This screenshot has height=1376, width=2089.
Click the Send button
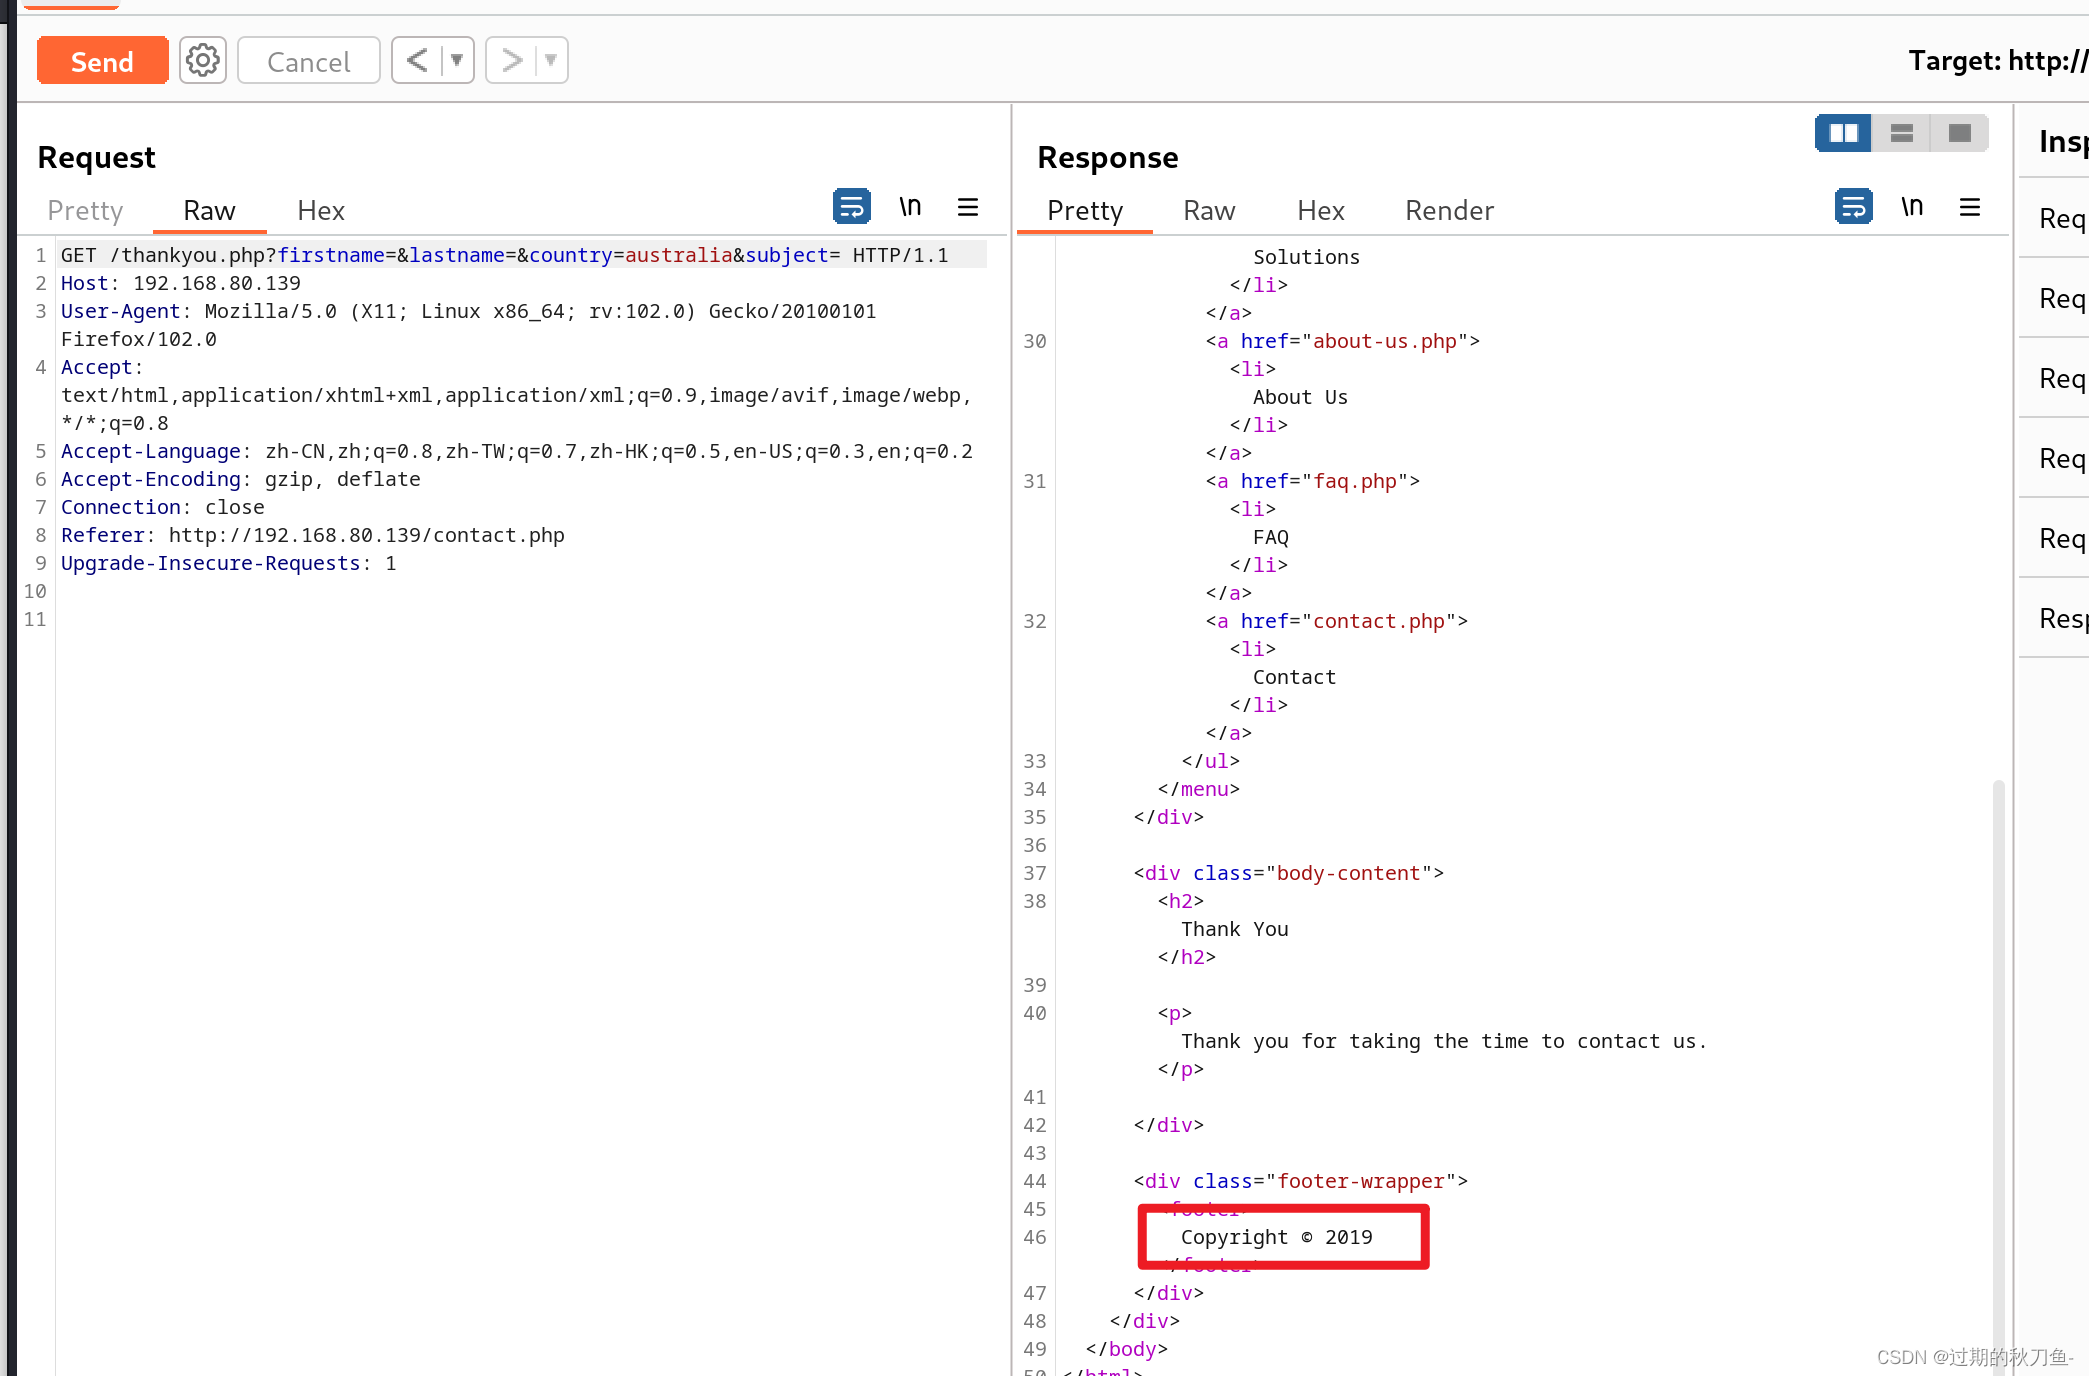(102, 61)
